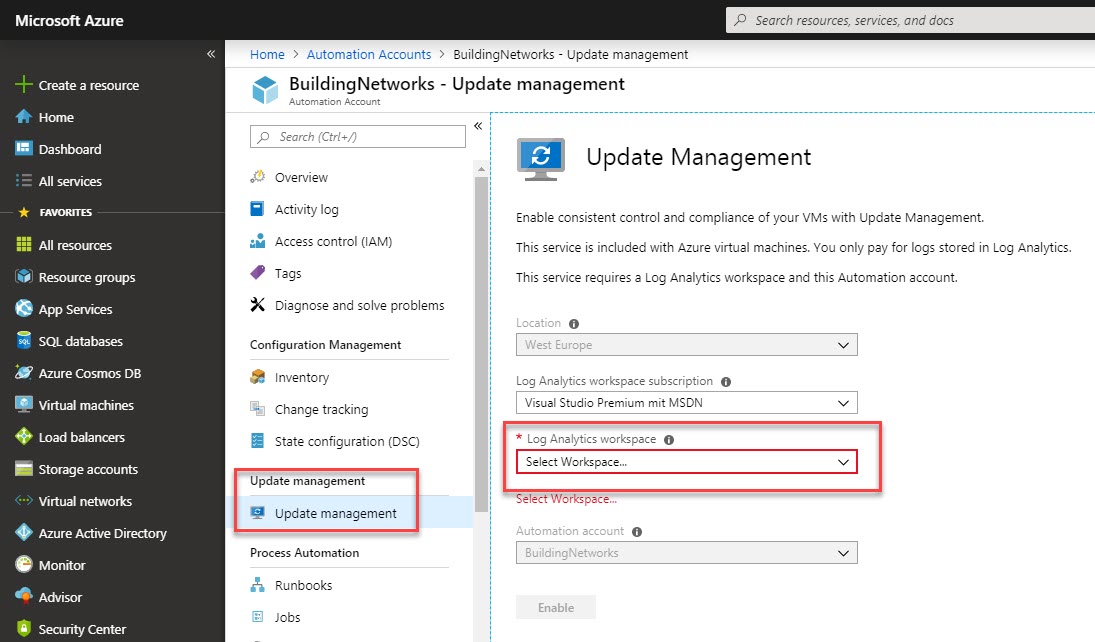1095x642 pixels.
Task: Click the red Select Workspace validation text
Action: pos(566,499)
